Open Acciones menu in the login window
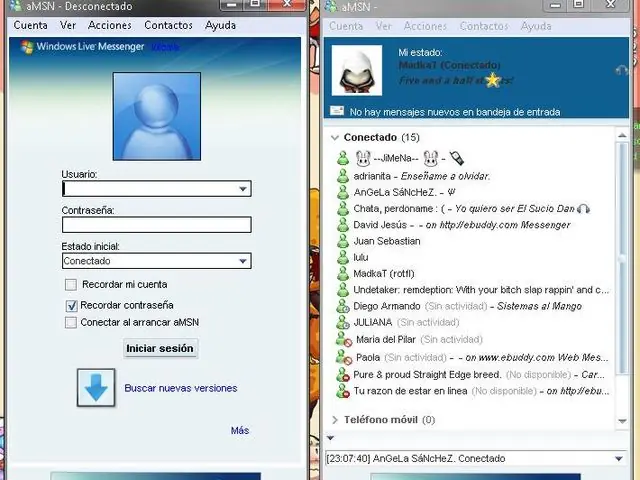 pos(110,25)
